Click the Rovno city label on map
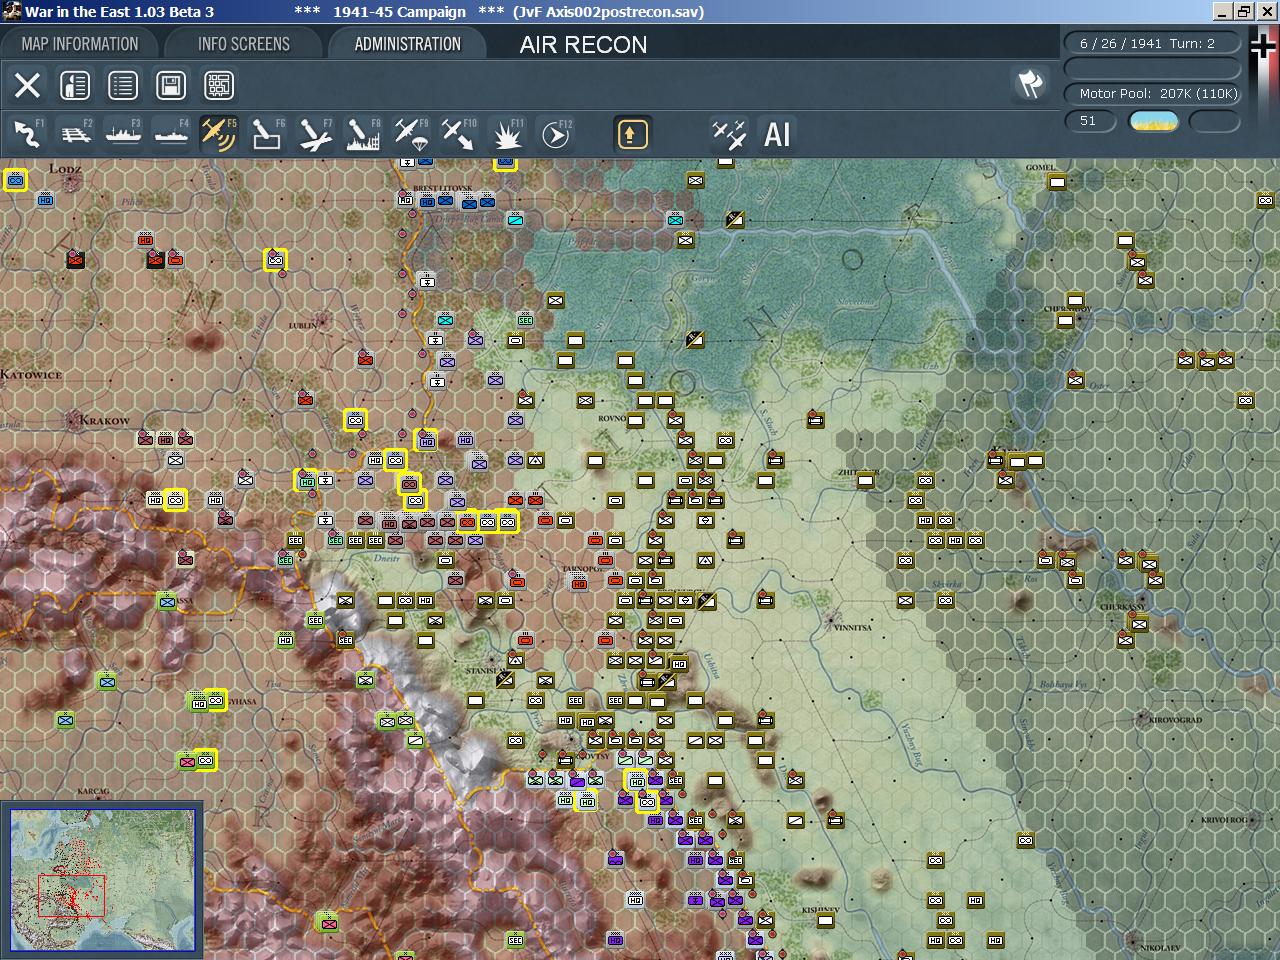The height and width of the screenshot is (960, 1280). (x=612, y=418)
